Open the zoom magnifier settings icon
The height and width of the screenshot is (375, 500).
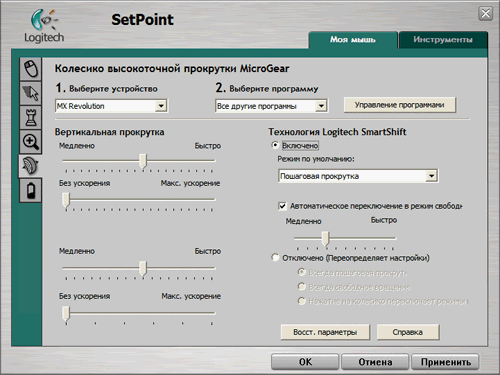(31, 142)
